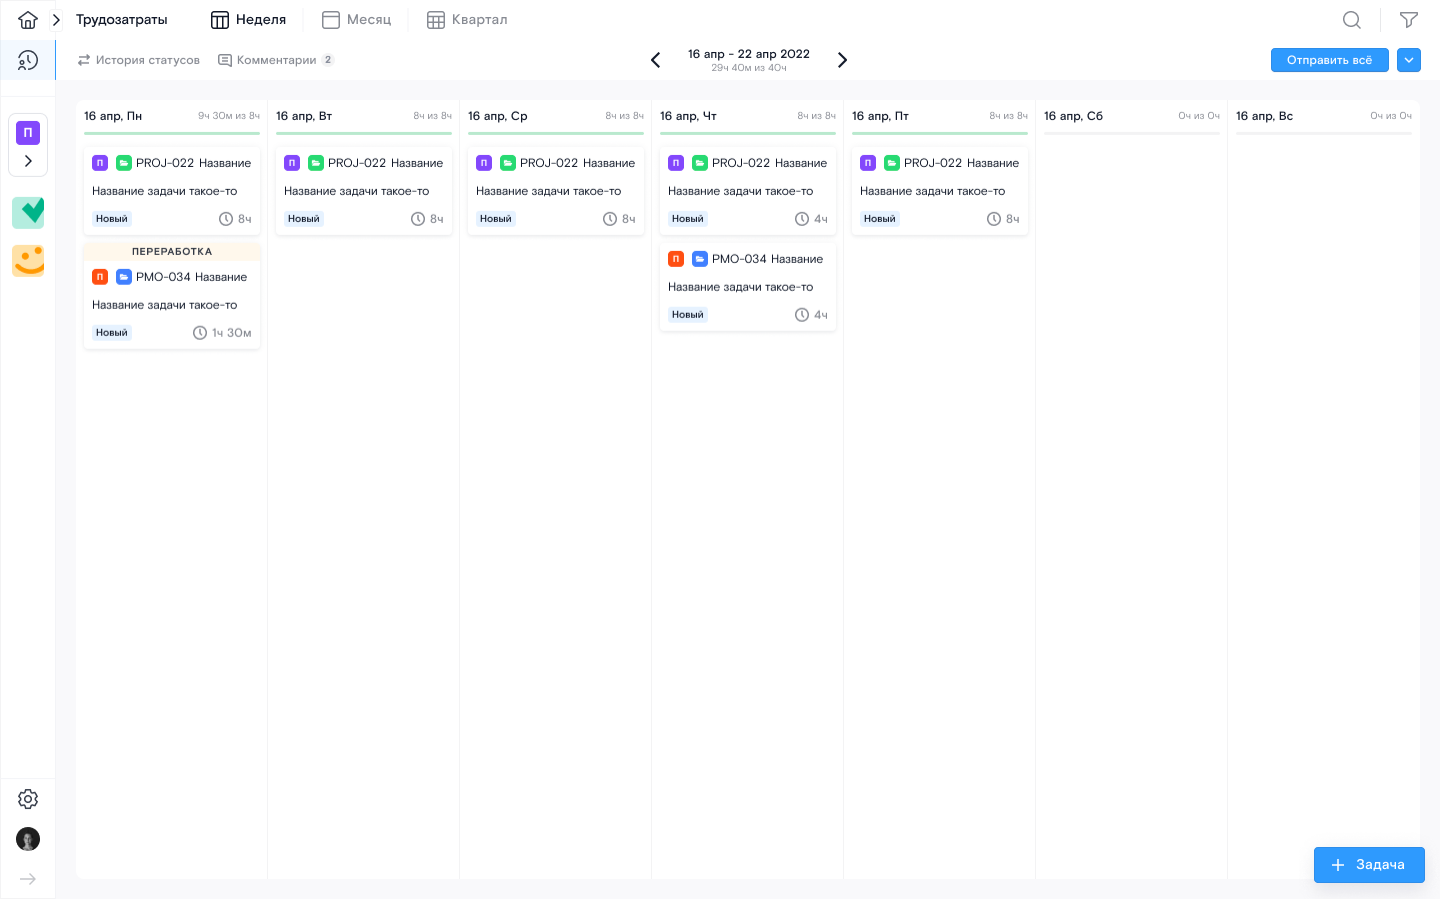Select the purple П workspace icon in sidebar
The width and height of the screenshot is (1440, 899).
pos(28,132)
